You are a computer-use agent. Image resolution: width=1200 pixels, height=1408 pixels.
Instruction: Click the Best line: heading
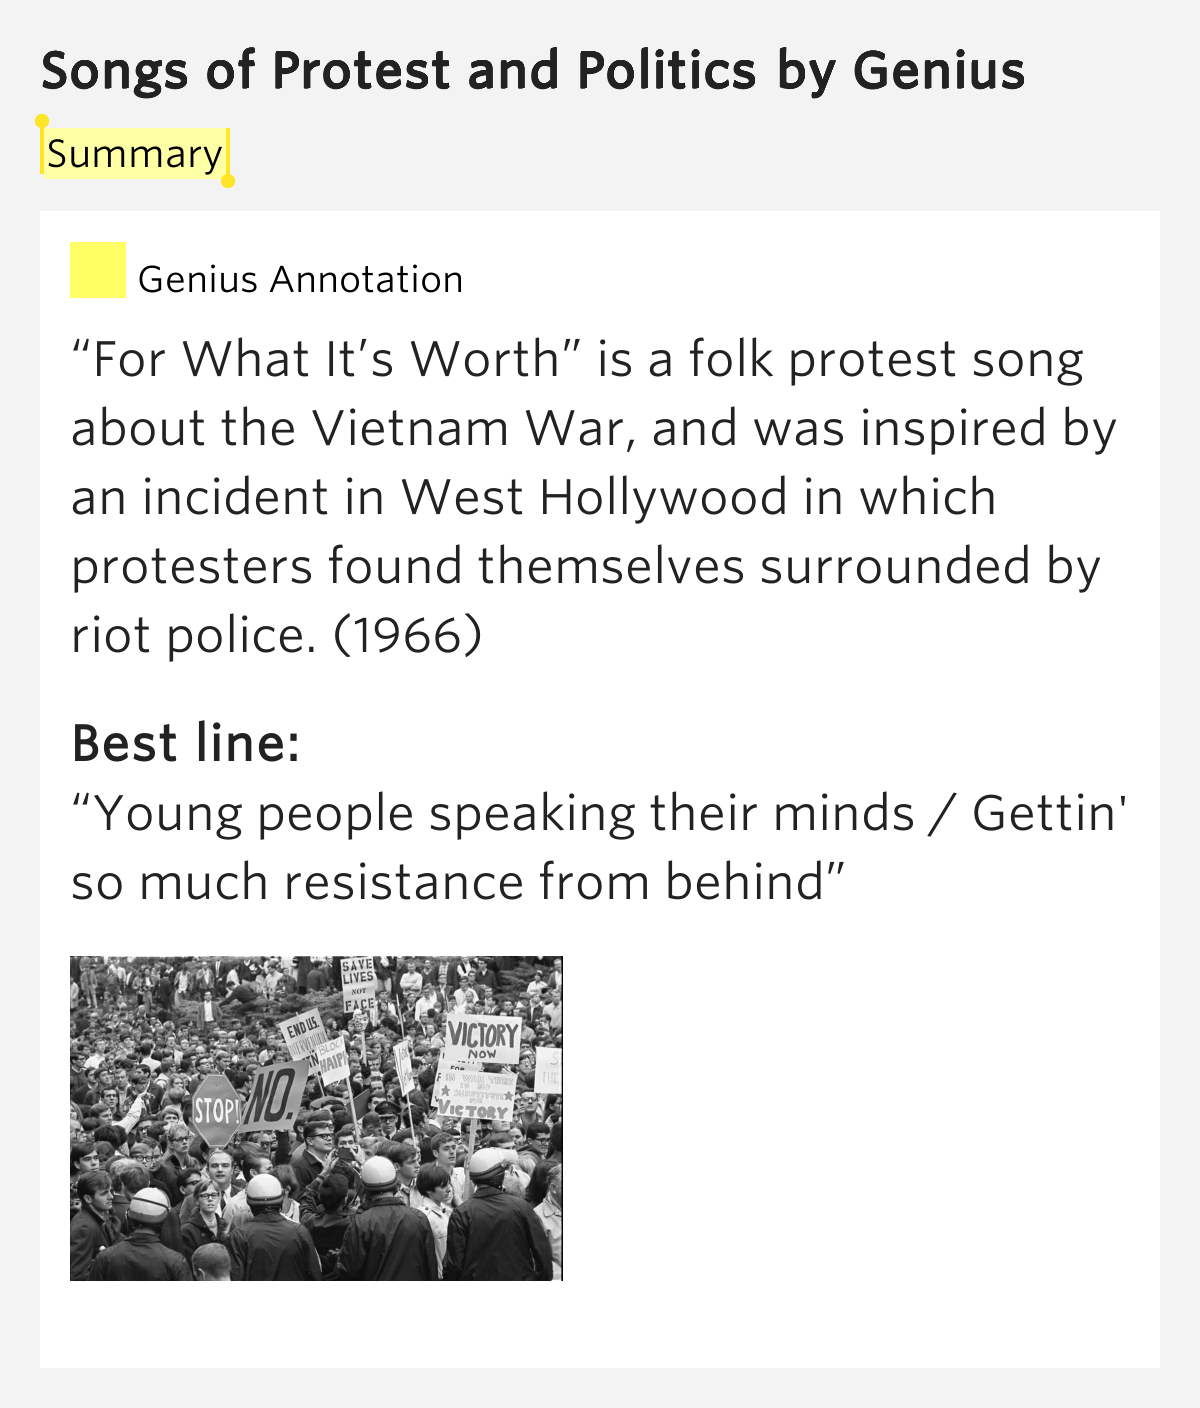click(186, 743)
